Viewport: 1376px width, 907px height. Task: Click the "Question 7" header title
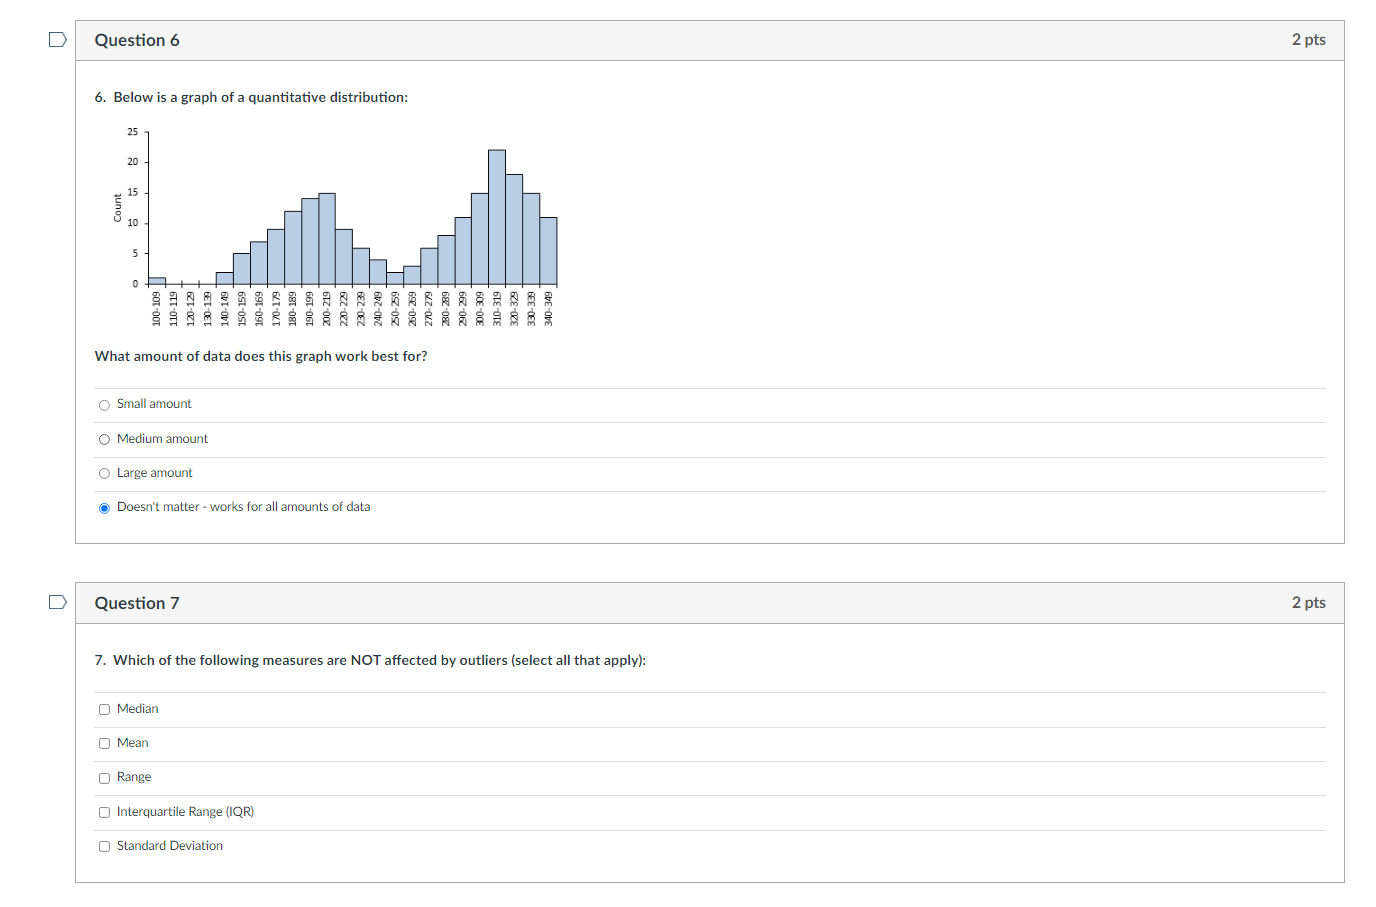click(137, 603)
